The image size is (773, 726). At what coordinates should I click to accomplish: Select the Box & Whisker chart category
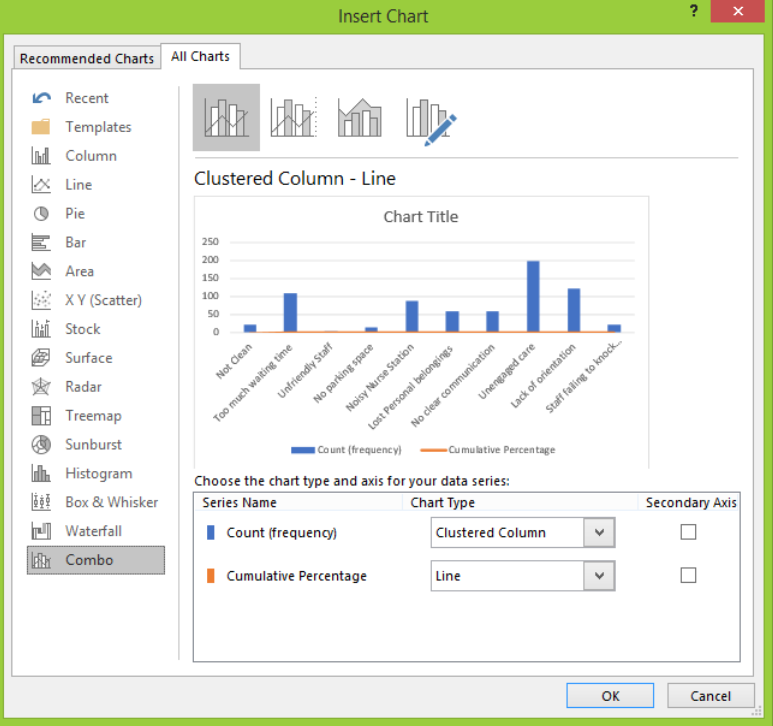point(96,502)
